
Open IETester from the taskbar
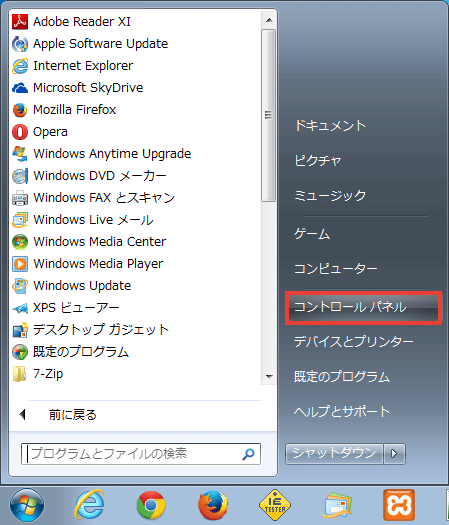pyautogui.click(x=275, y=505)
